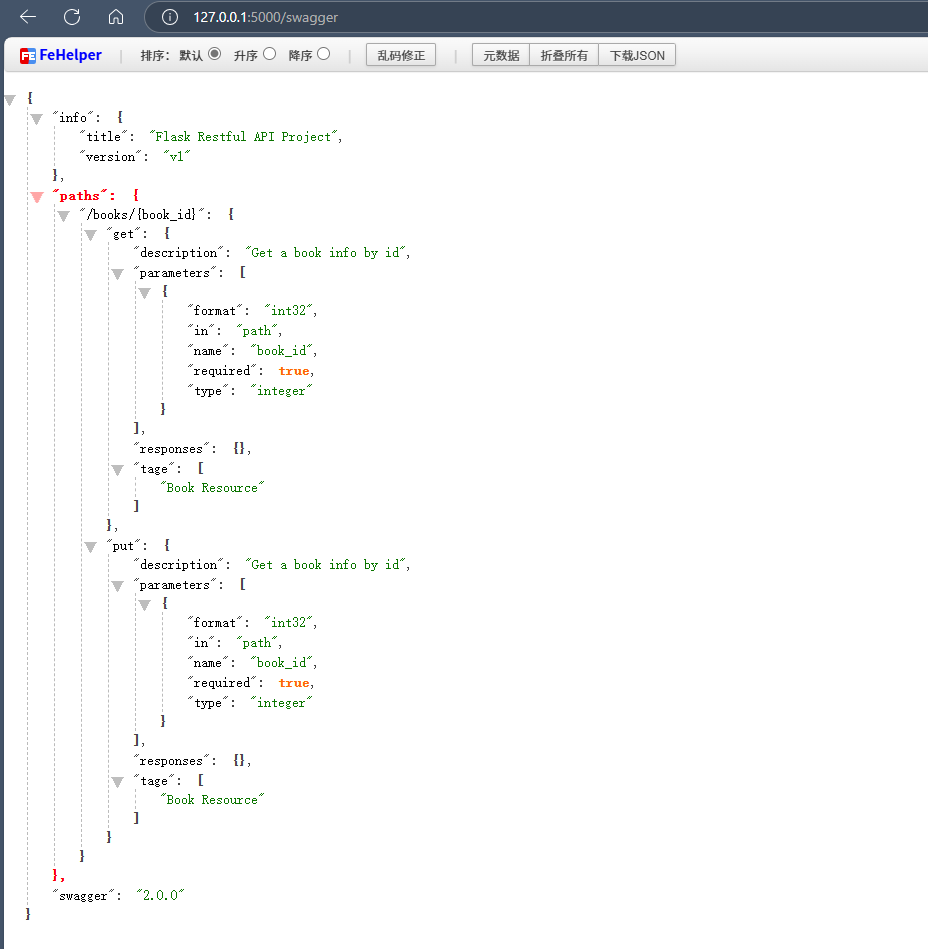The height and width of the screenshot is (949, 928).
Task: Click the "v1" version value
Action: [177, 157]
